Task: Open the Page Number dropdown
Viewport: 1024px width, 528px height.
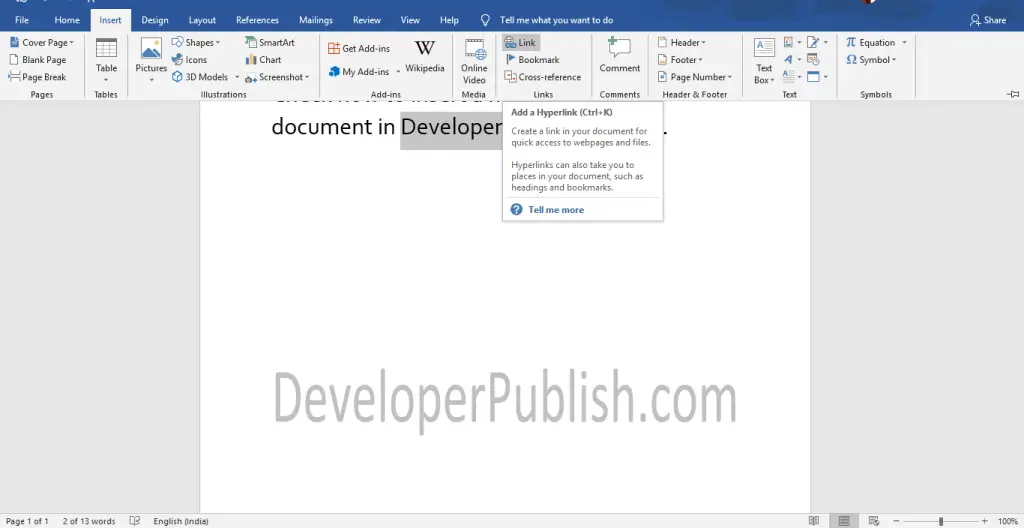Action: (x=695, y=76)
